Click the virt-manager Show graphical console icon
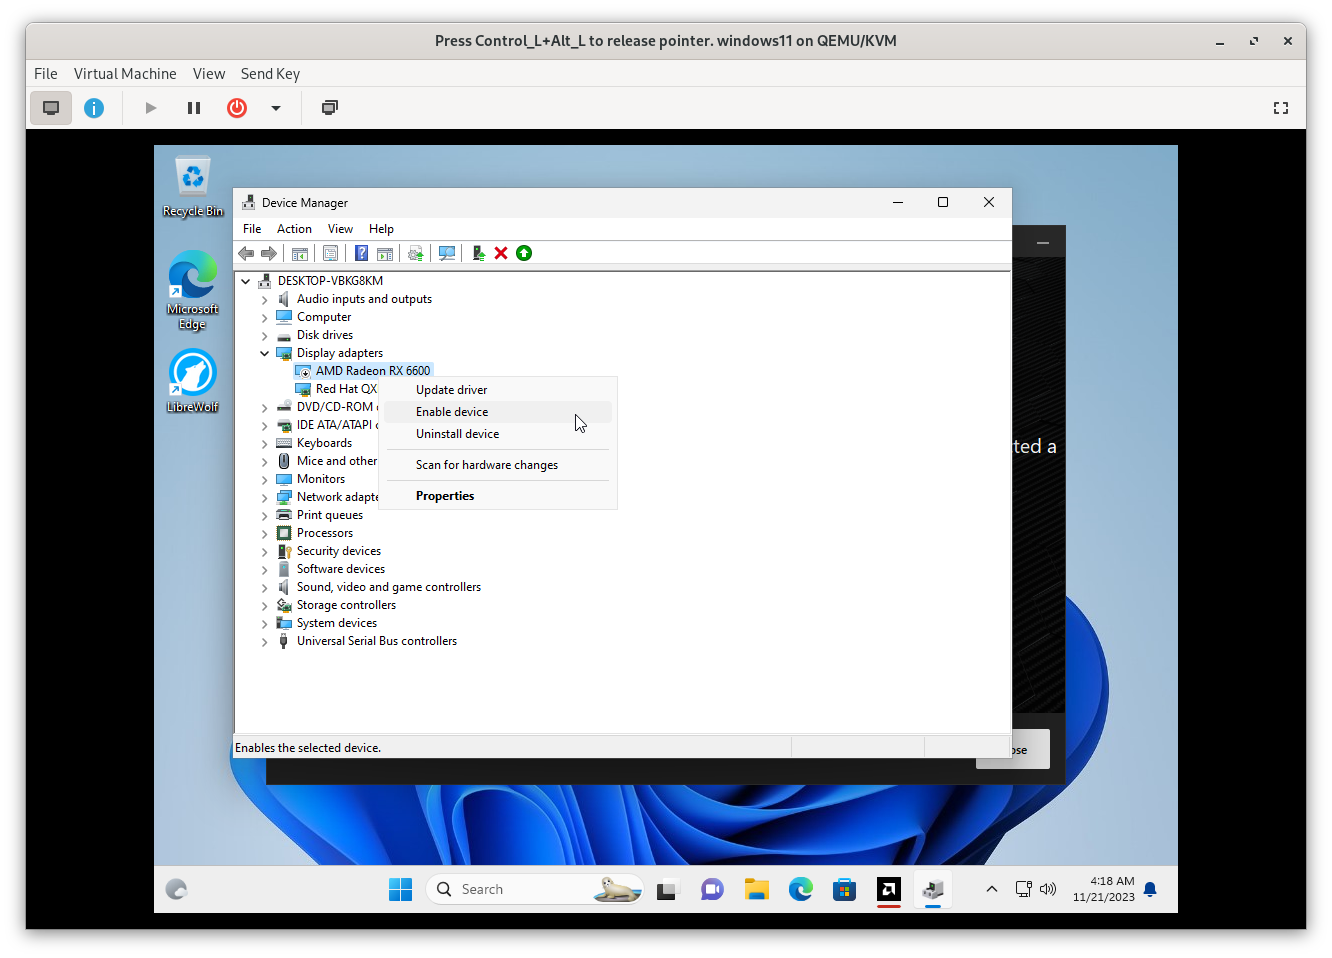 [x=51, y=107]
